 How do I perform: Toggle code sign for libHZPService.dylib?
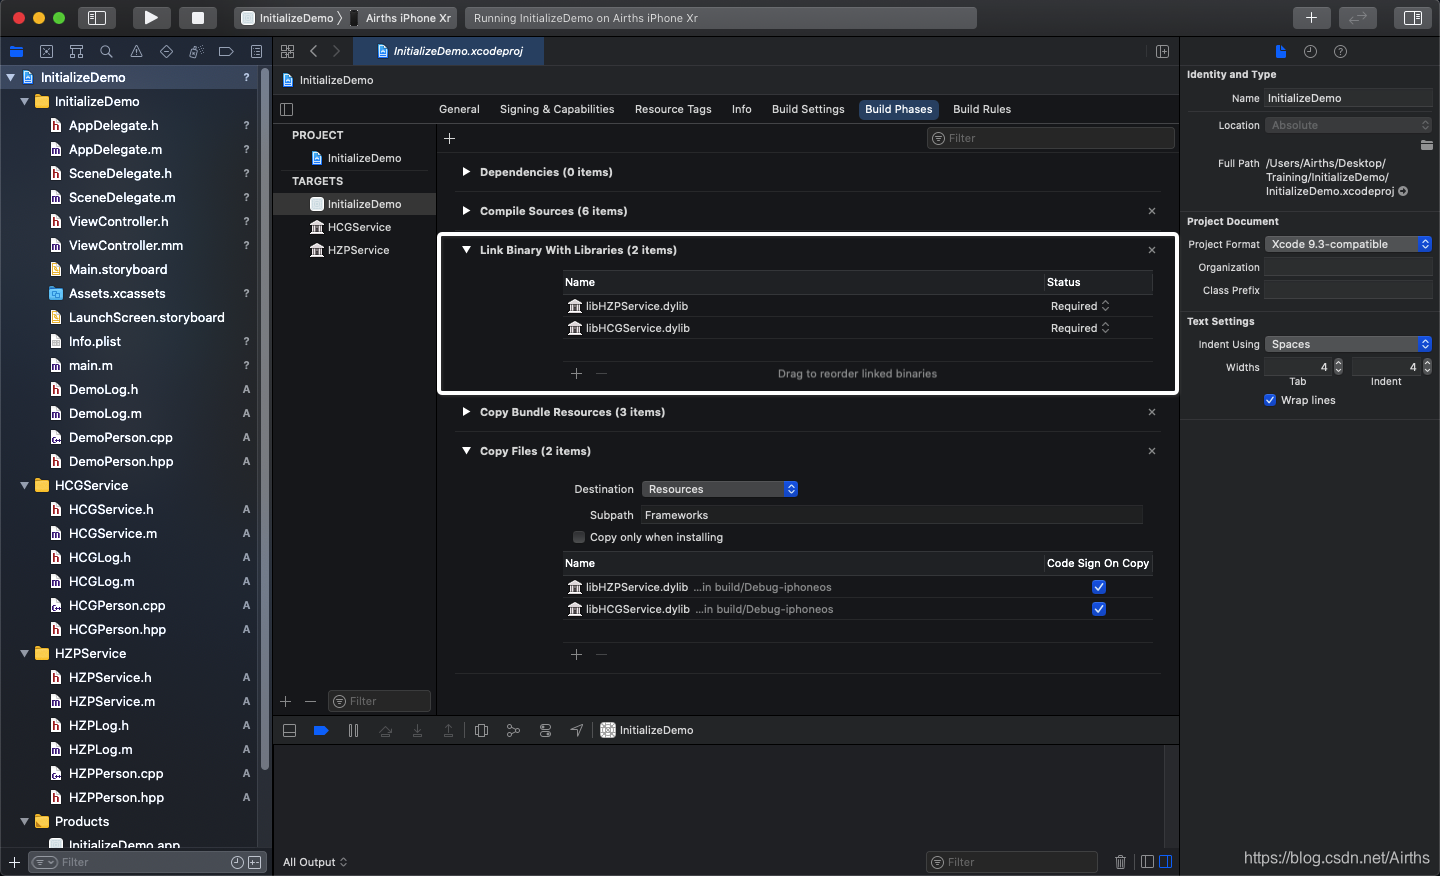pos(1099,587)
